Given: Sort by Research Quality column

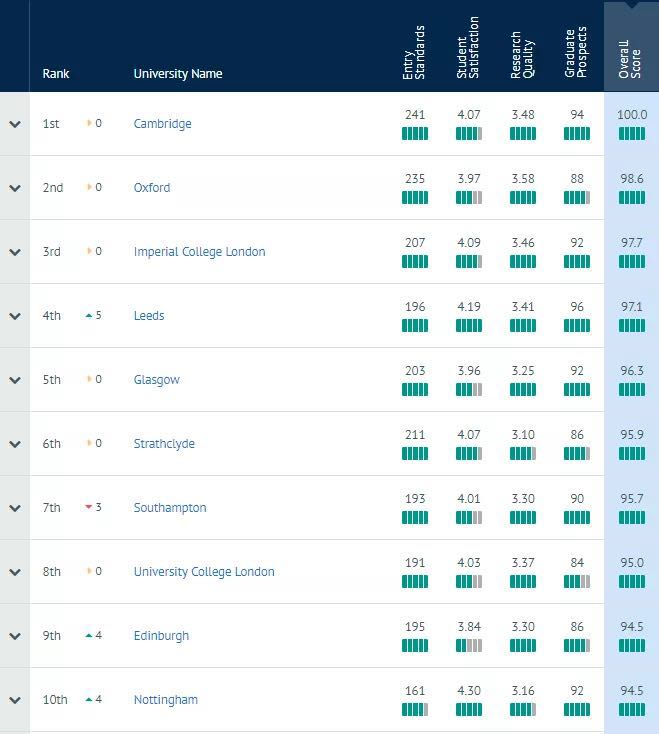Looking at the screenshot, I should tap(522, 55).
